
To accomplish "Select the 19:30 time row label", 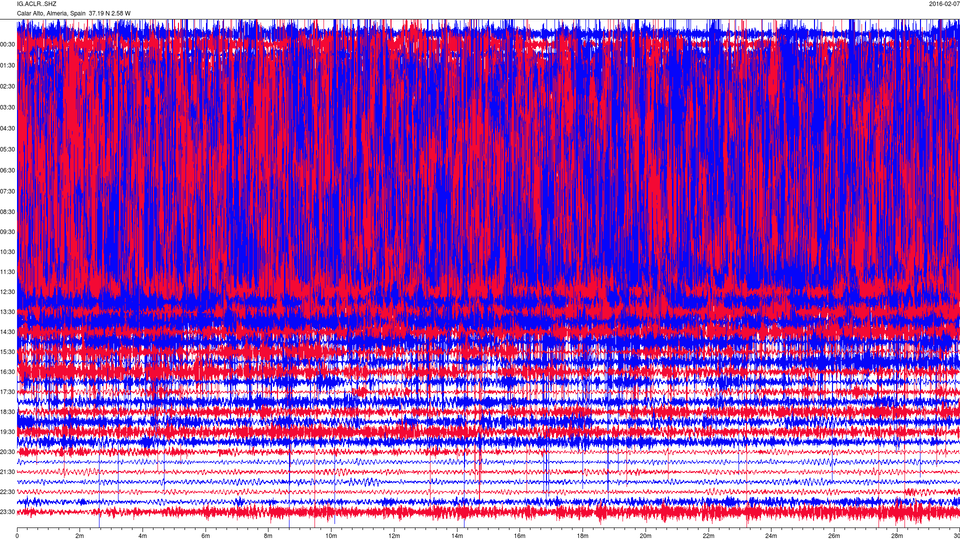I will [x=7, y=432].
